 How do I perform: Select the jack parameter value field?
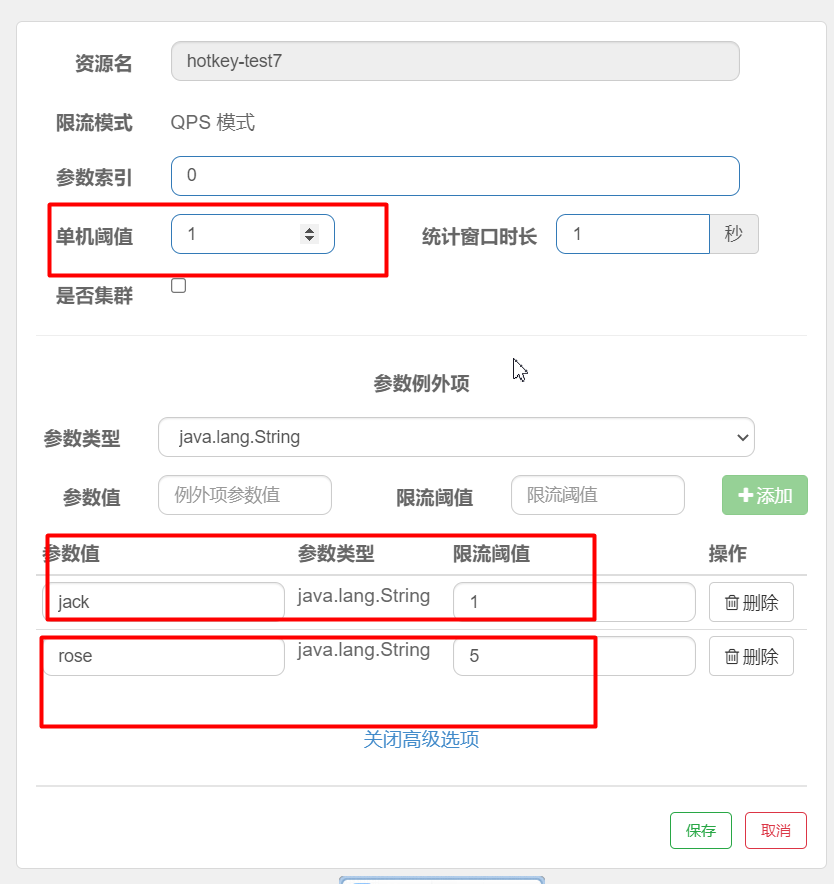click(164, 602)
